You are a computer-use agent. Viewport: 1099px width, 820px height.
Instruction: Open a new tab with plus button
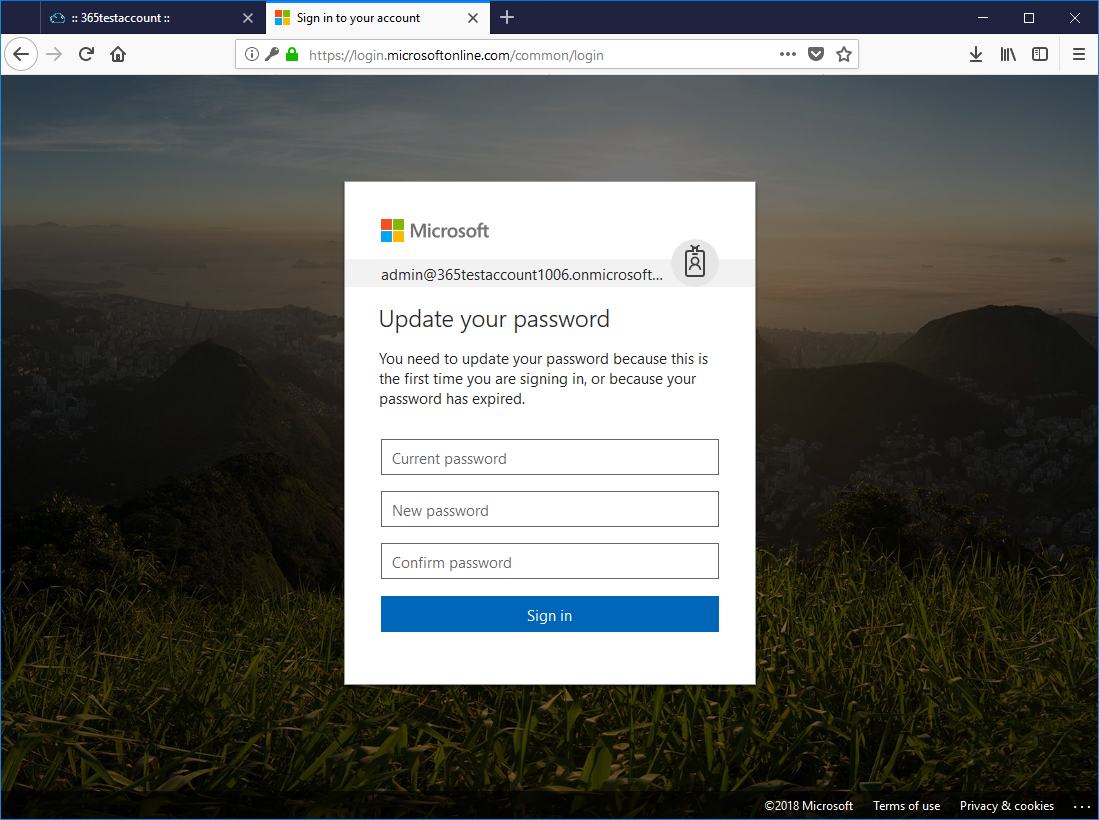507,17
